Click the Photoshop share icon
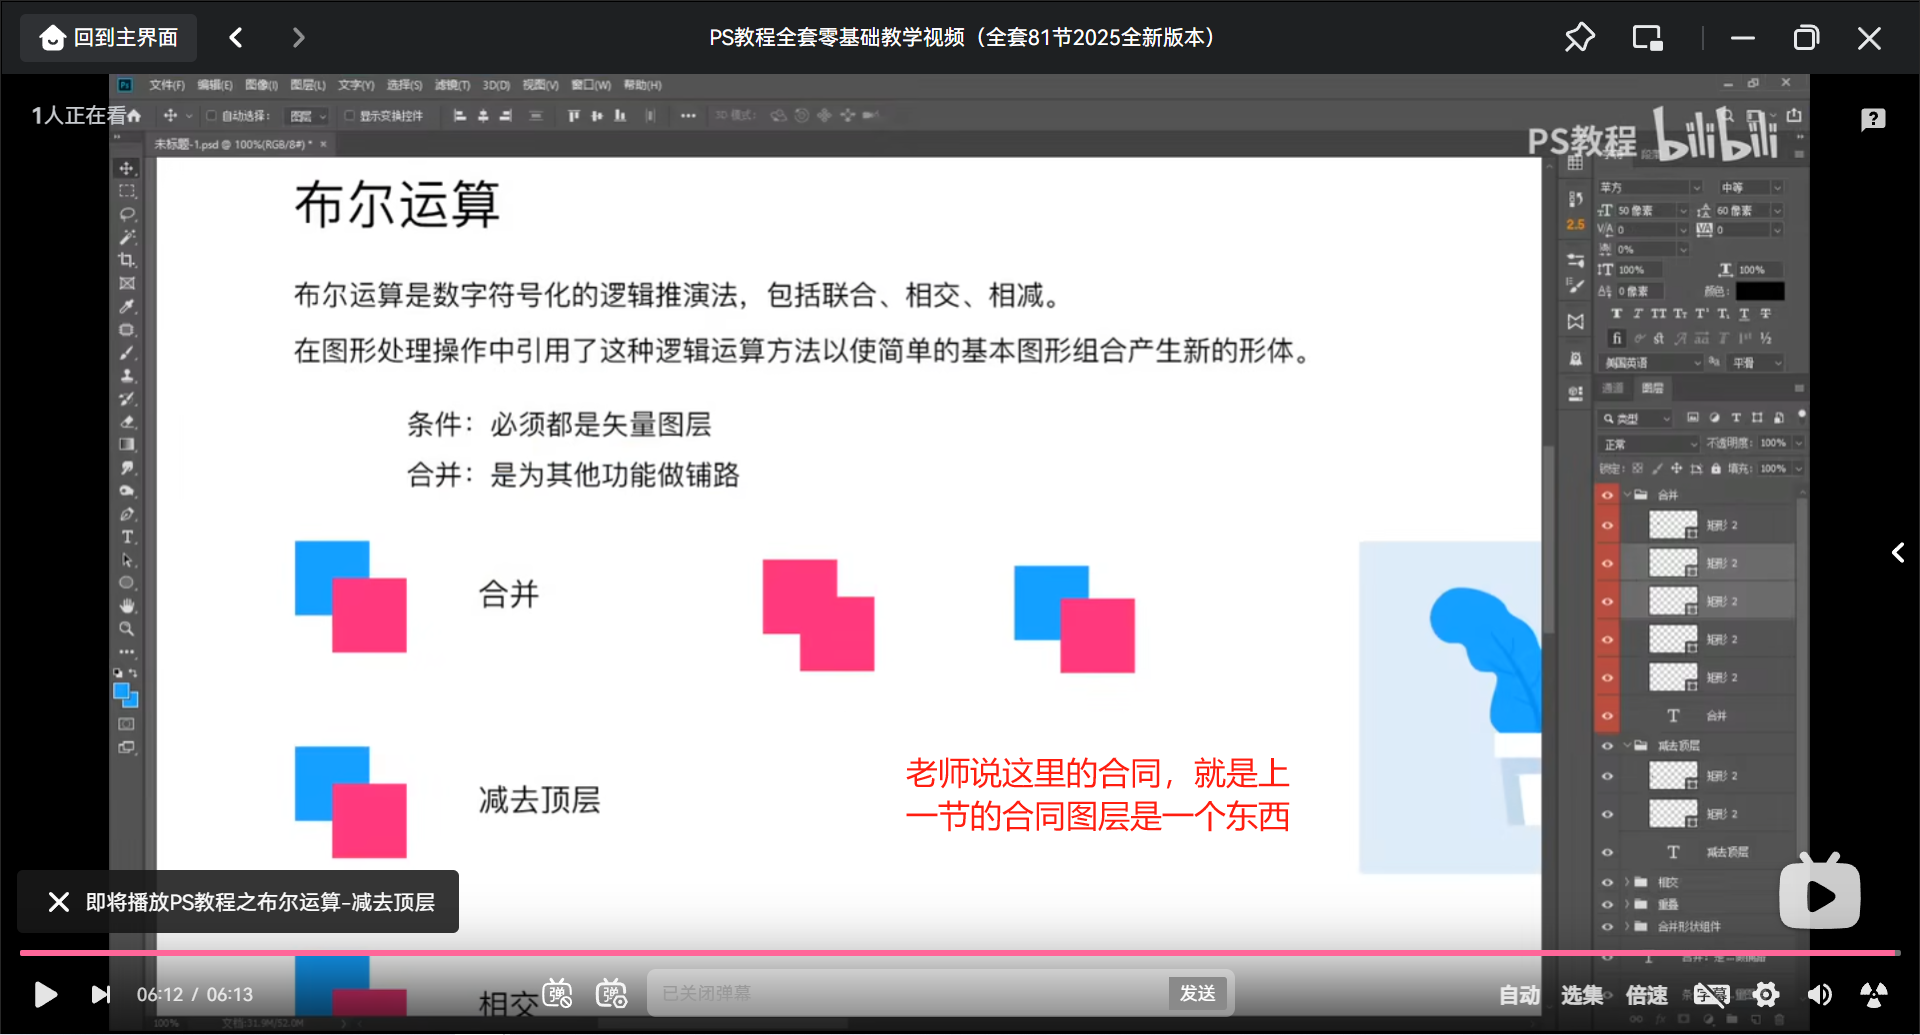The width and height of the screenshot is (1920, 1035). point(1794,115)
